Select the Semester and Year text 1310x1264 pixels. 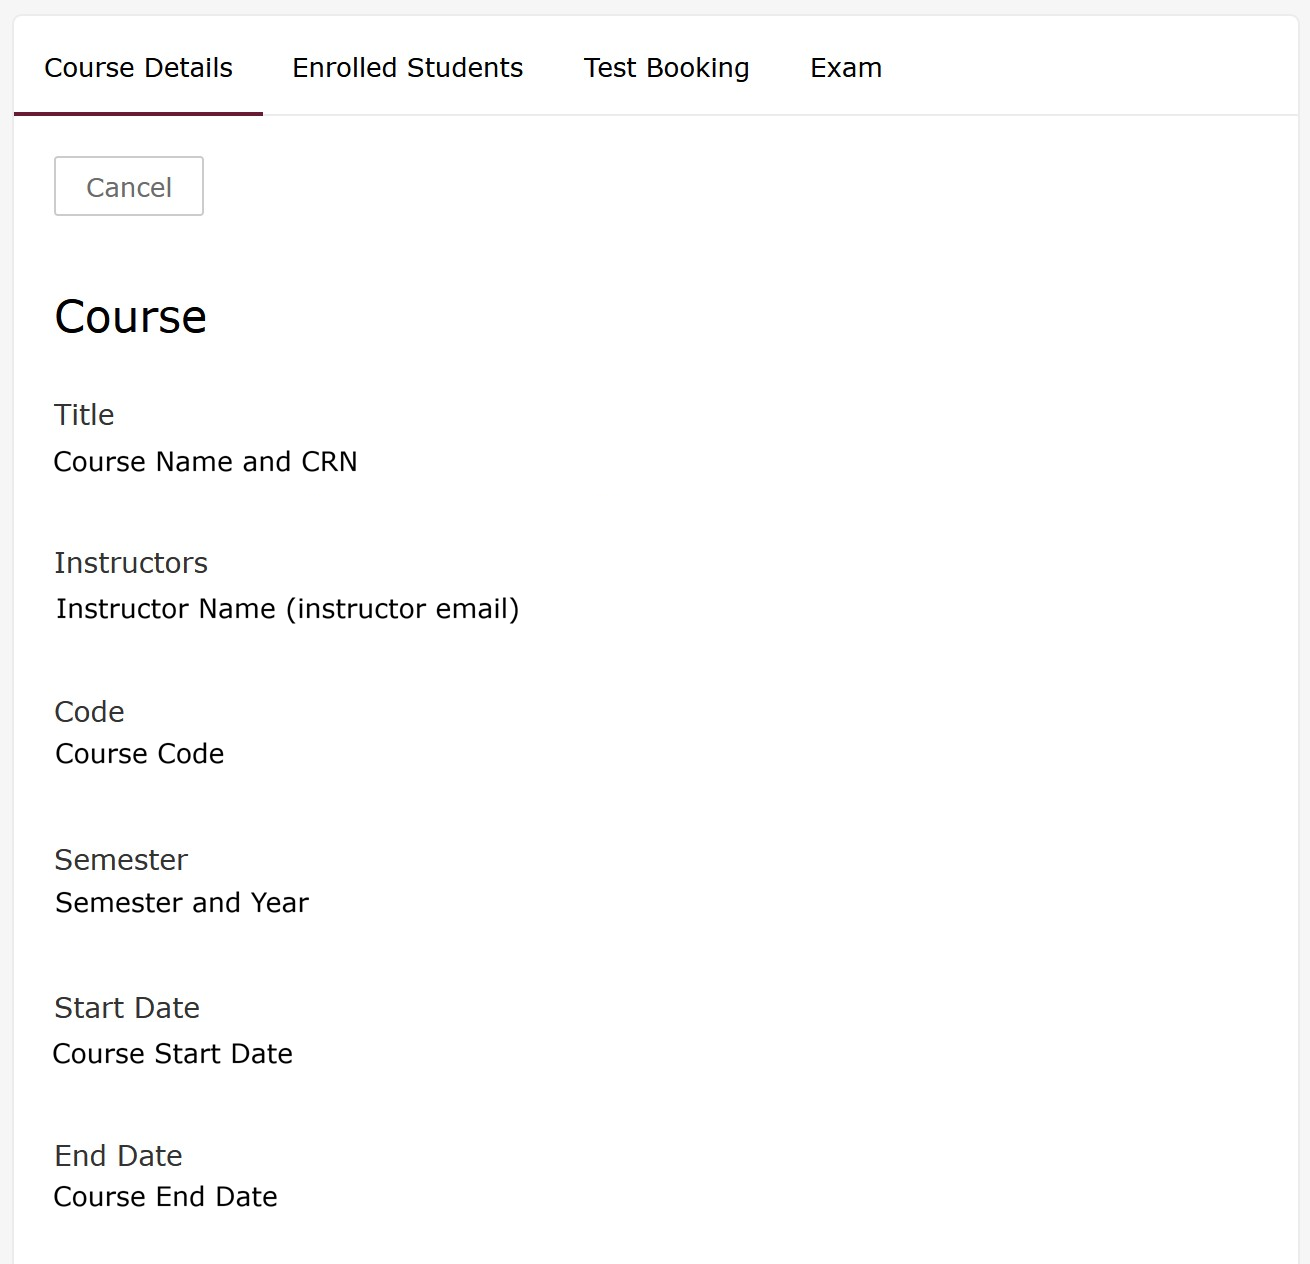[x=182, y=902]
